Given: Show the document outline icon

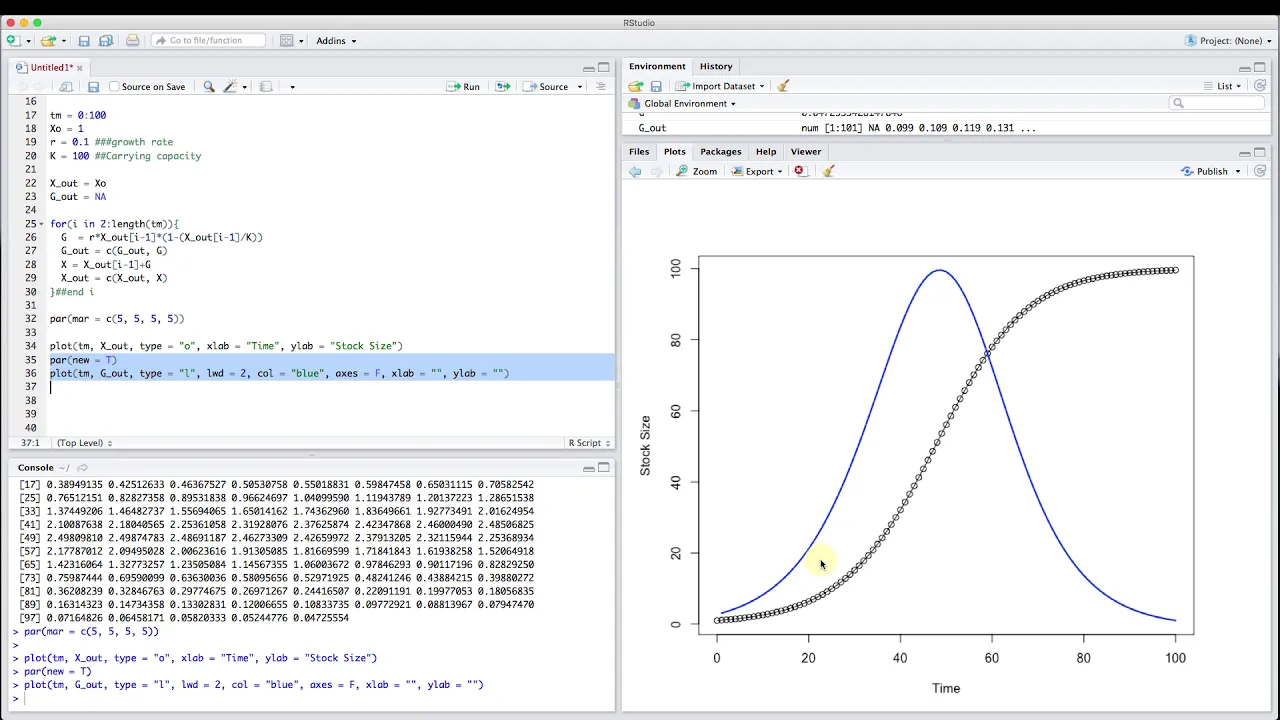Looking at the screenshot, I should (x=601, y=87).
